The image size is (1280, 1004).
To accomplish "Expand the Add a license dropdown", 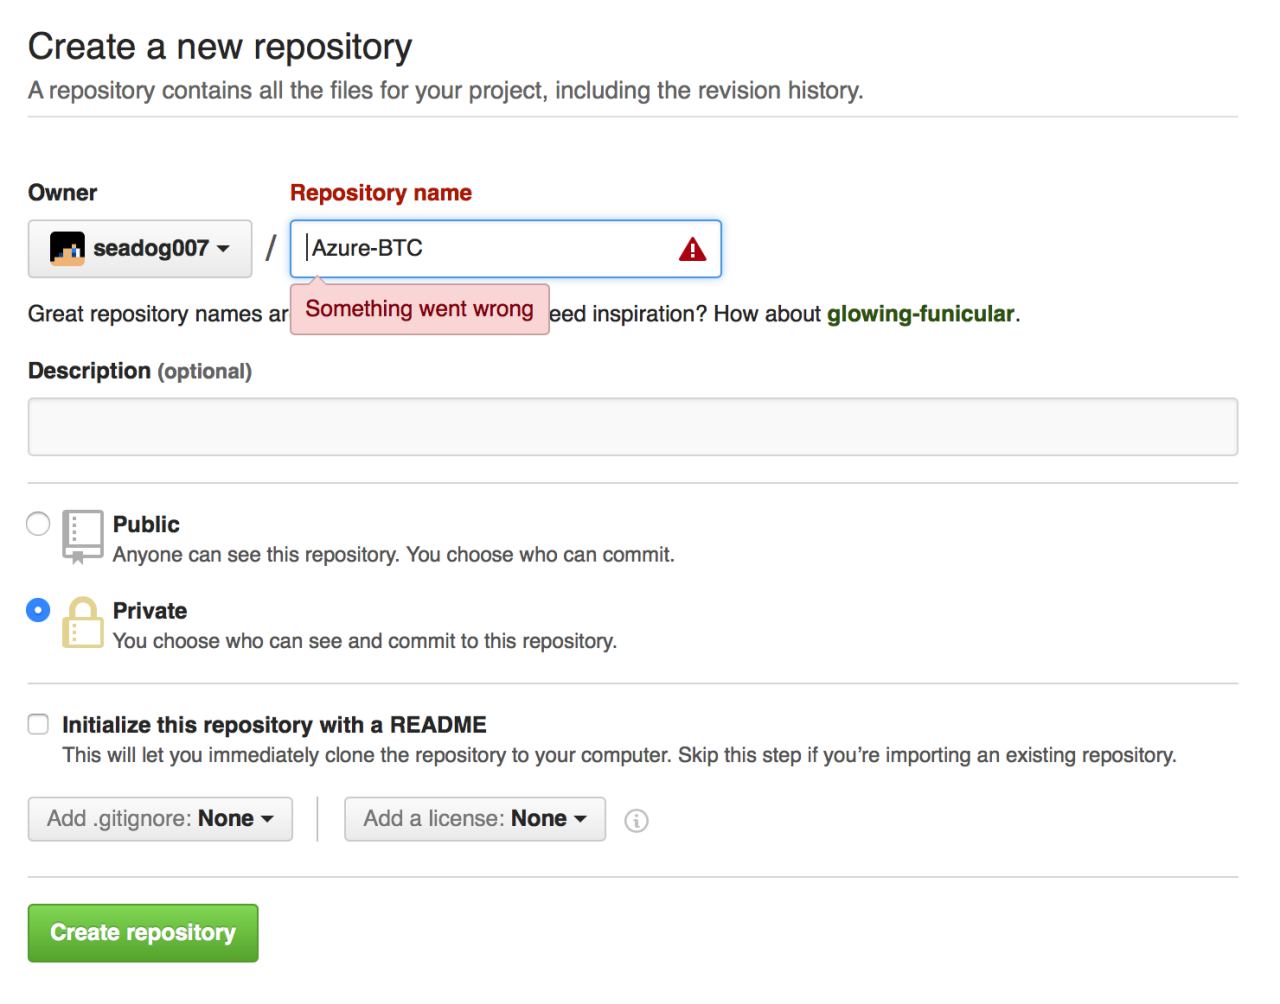I will coord(475,819).
